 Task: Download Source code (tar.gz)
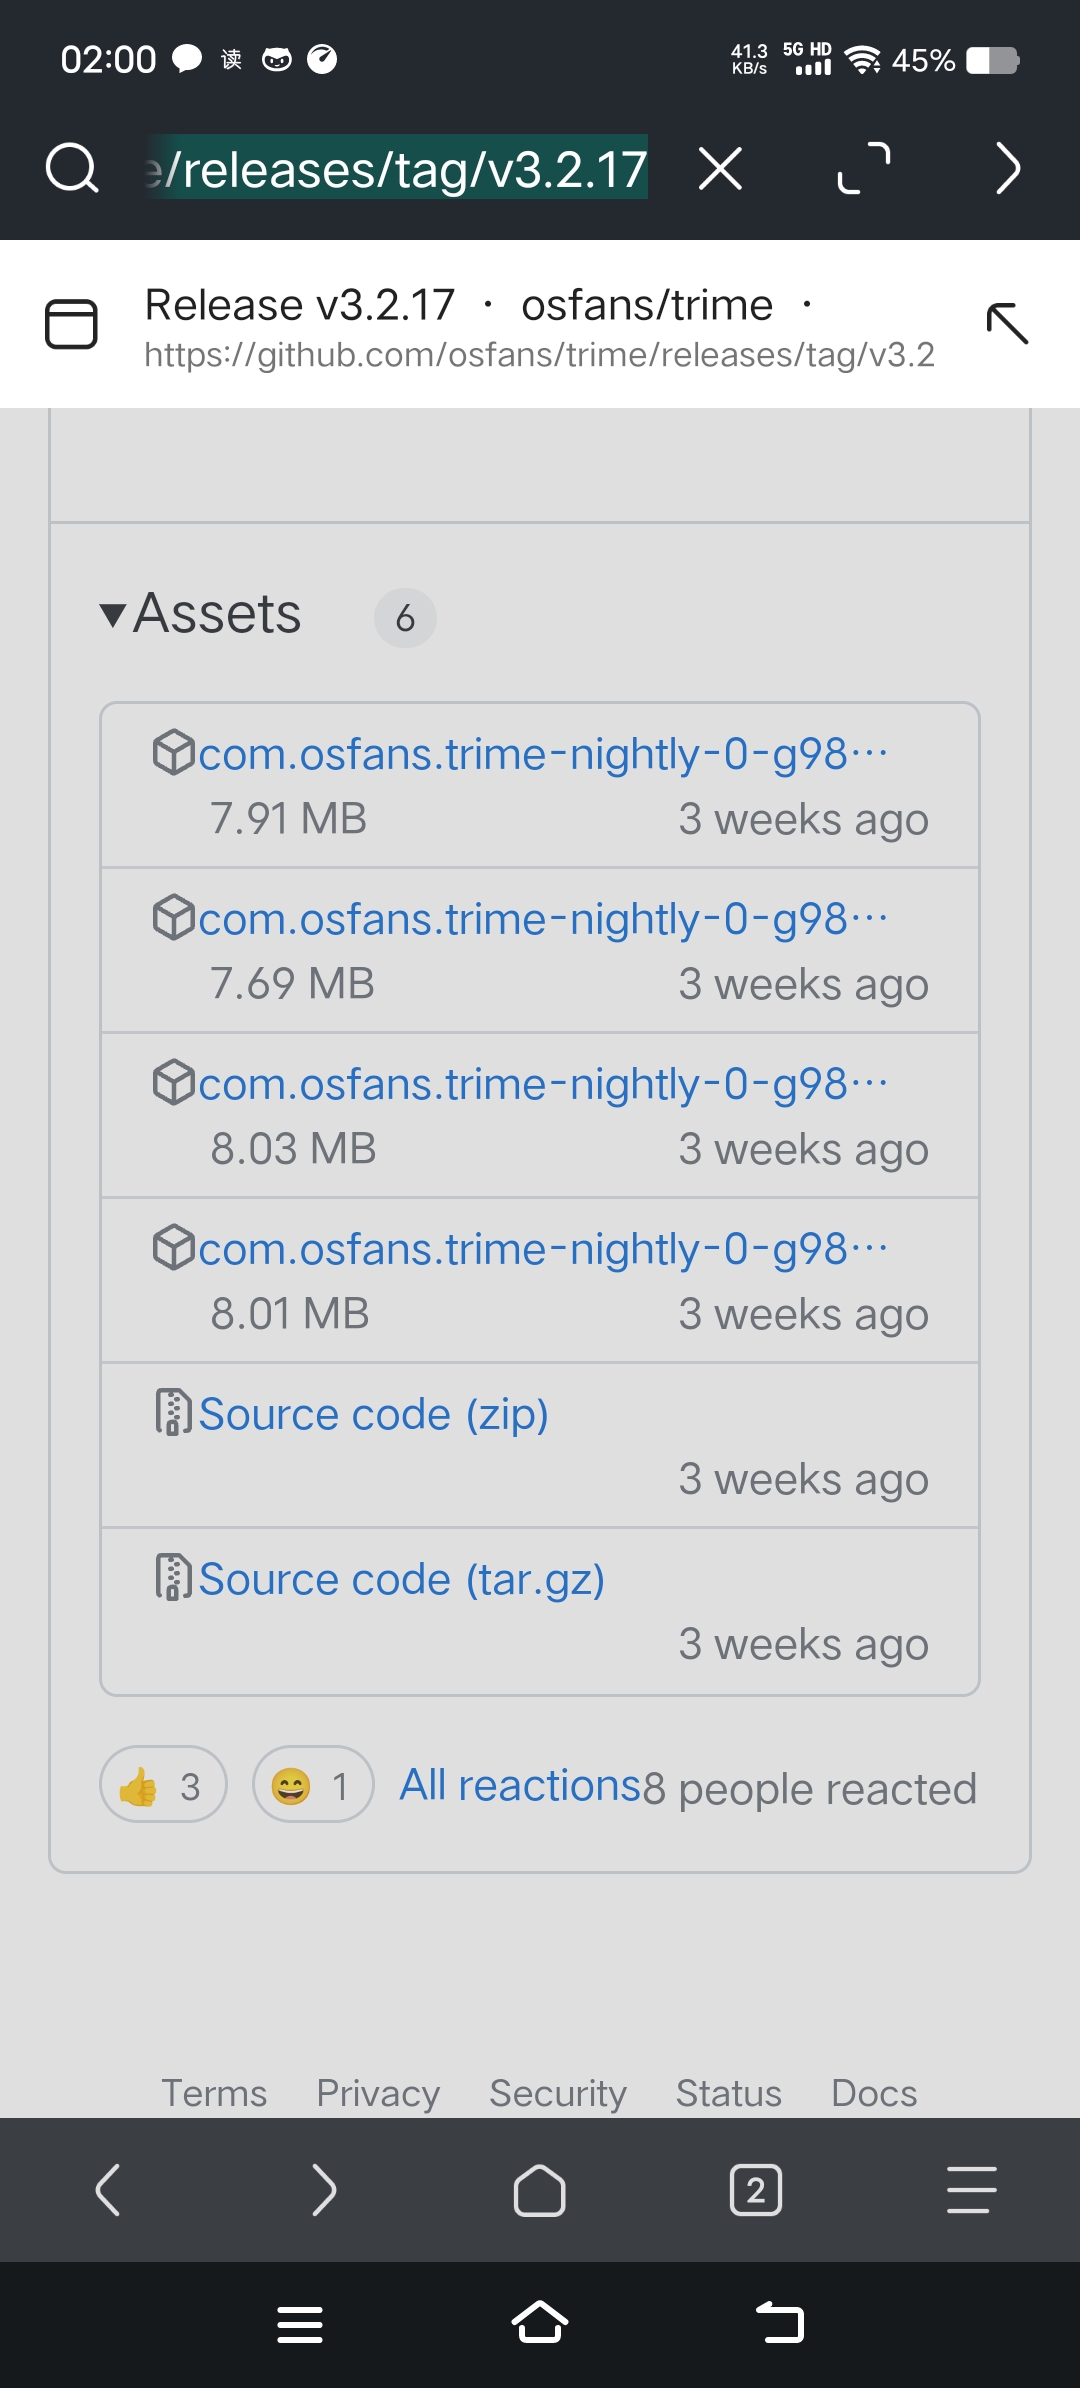point(401,1579)
